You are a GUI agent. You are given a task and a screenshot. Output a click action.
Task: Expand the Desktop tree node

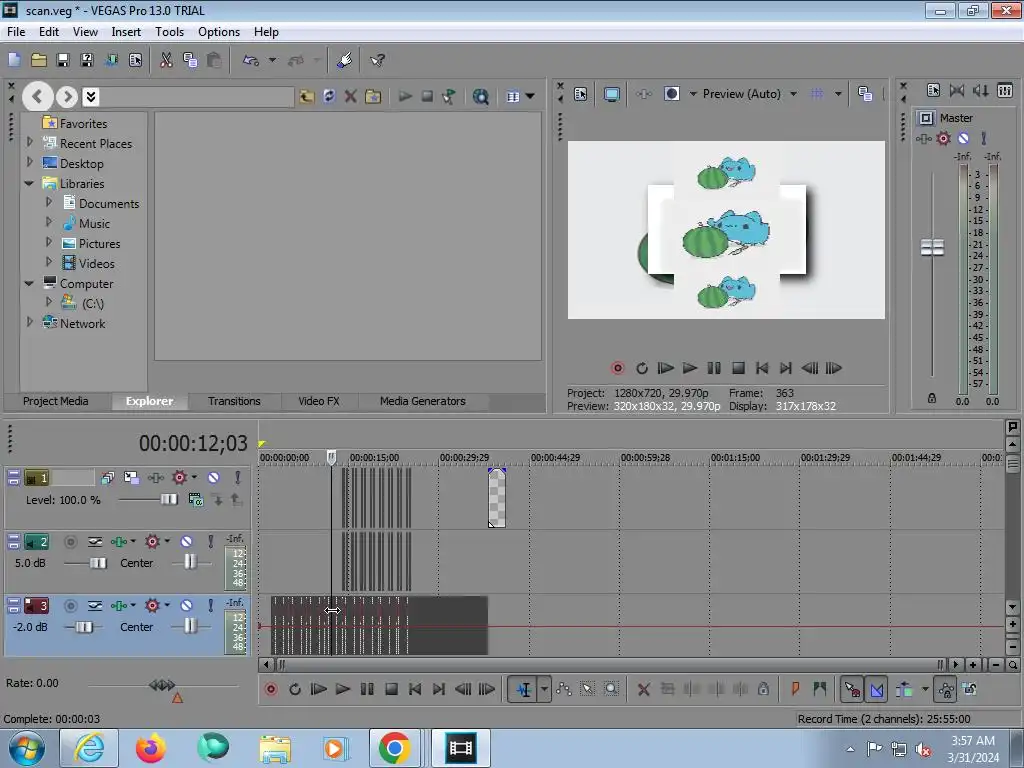[29, 161]
